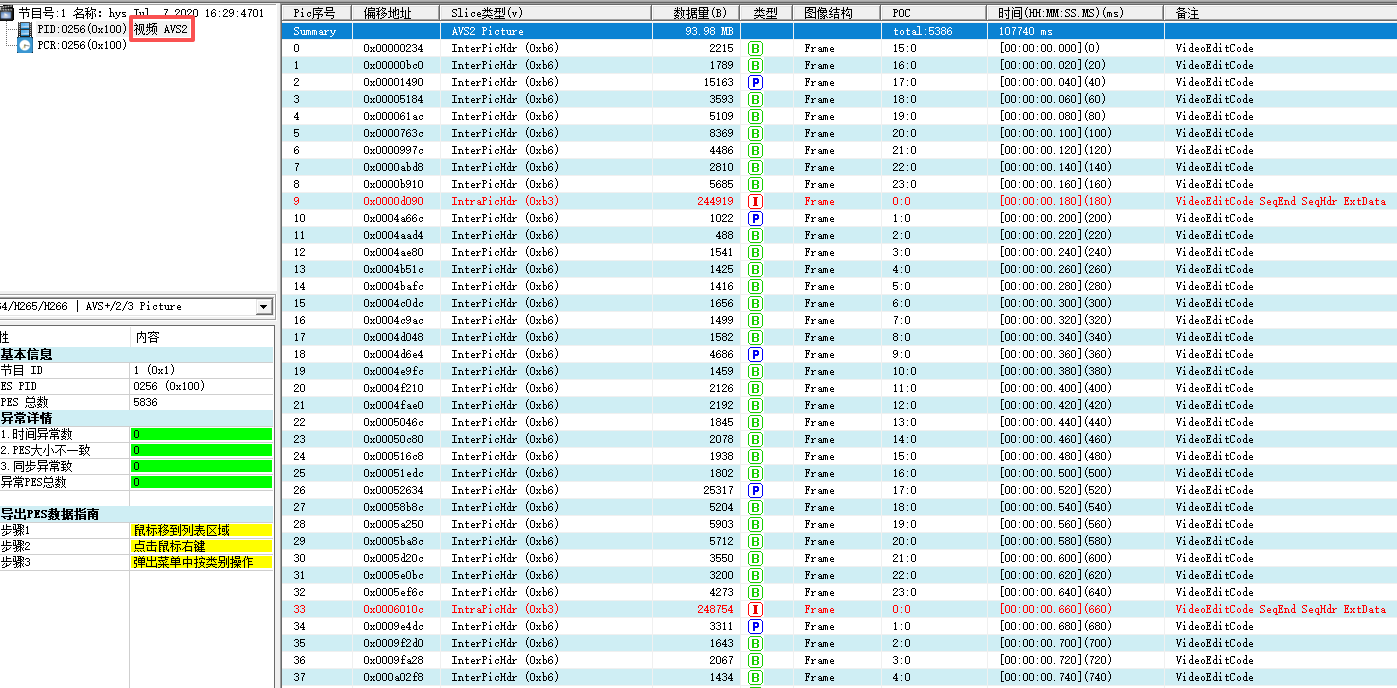
Task: Select the 节目号:1 program tree node
Action: tap(140, 13)
